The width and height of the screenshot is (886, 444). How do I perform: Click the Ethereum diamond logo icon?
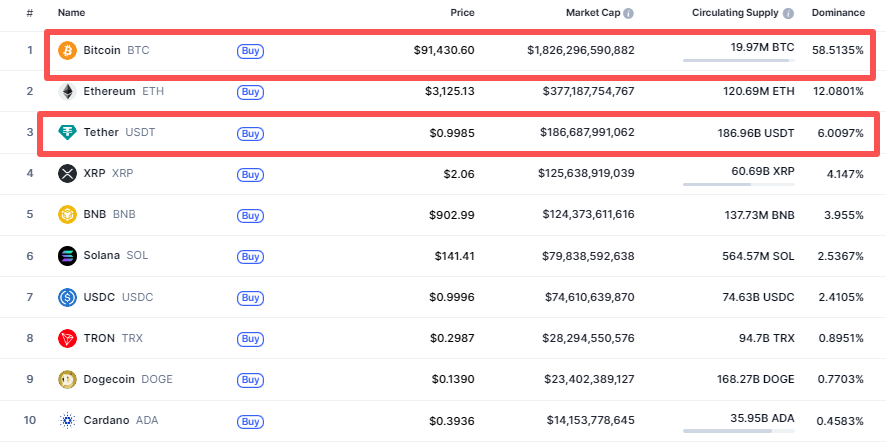67,92
